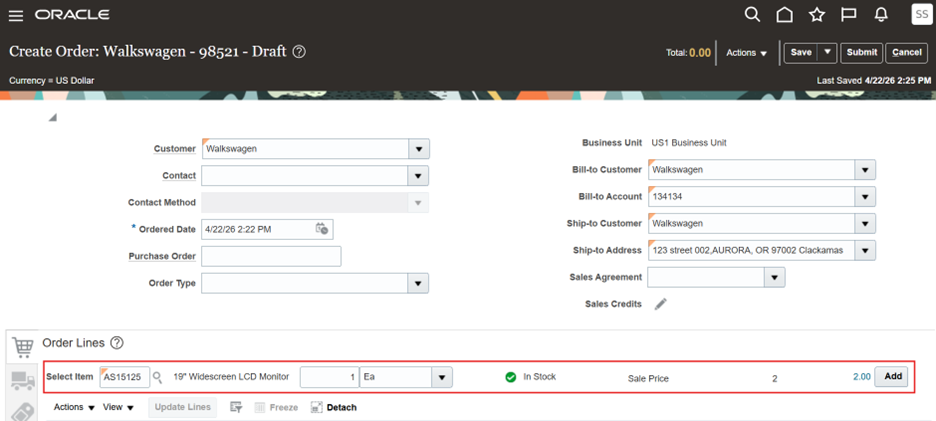Click the Customer field showing Walkswagen
Viewport: 936px width, 421px height.
coord(305,149)
